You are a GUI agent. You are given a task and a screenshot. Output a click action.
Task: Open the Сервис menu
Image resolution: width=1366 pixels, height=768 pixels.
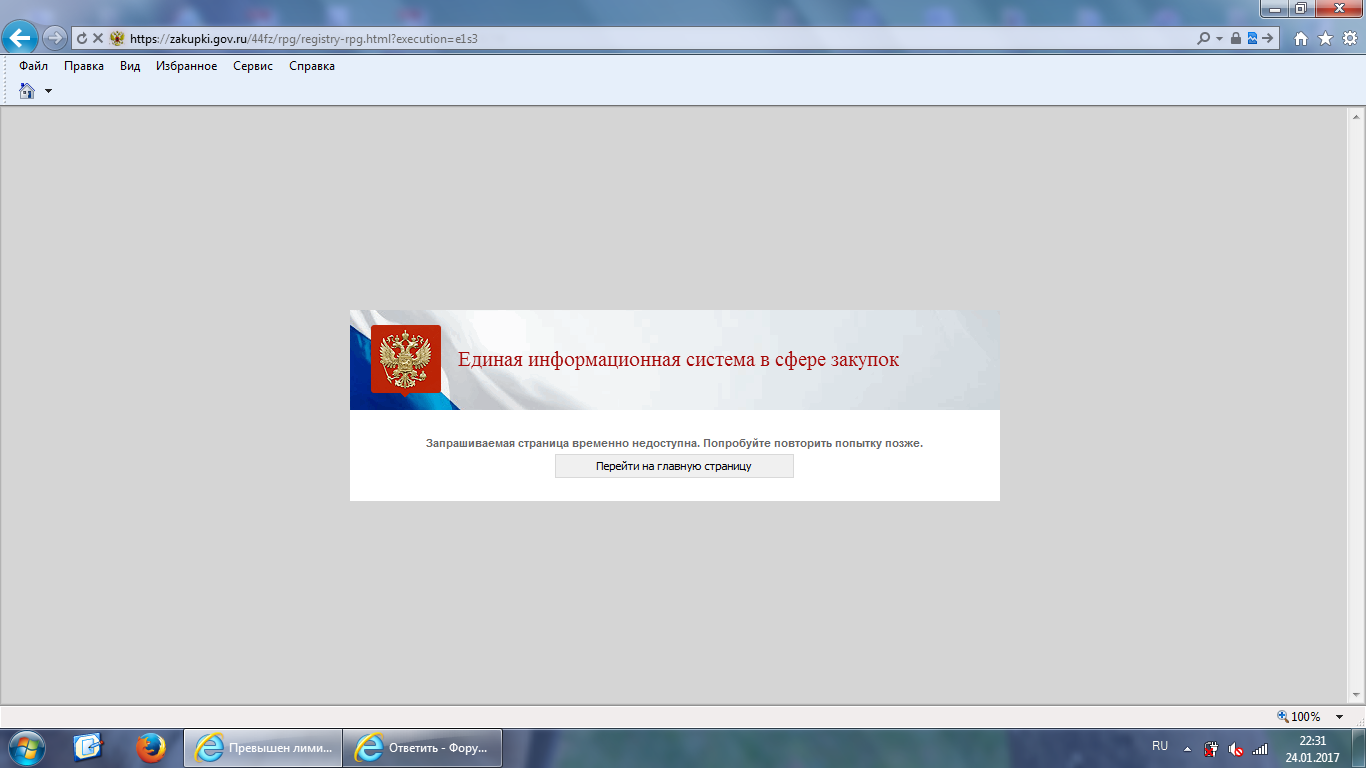coord(253,66)
